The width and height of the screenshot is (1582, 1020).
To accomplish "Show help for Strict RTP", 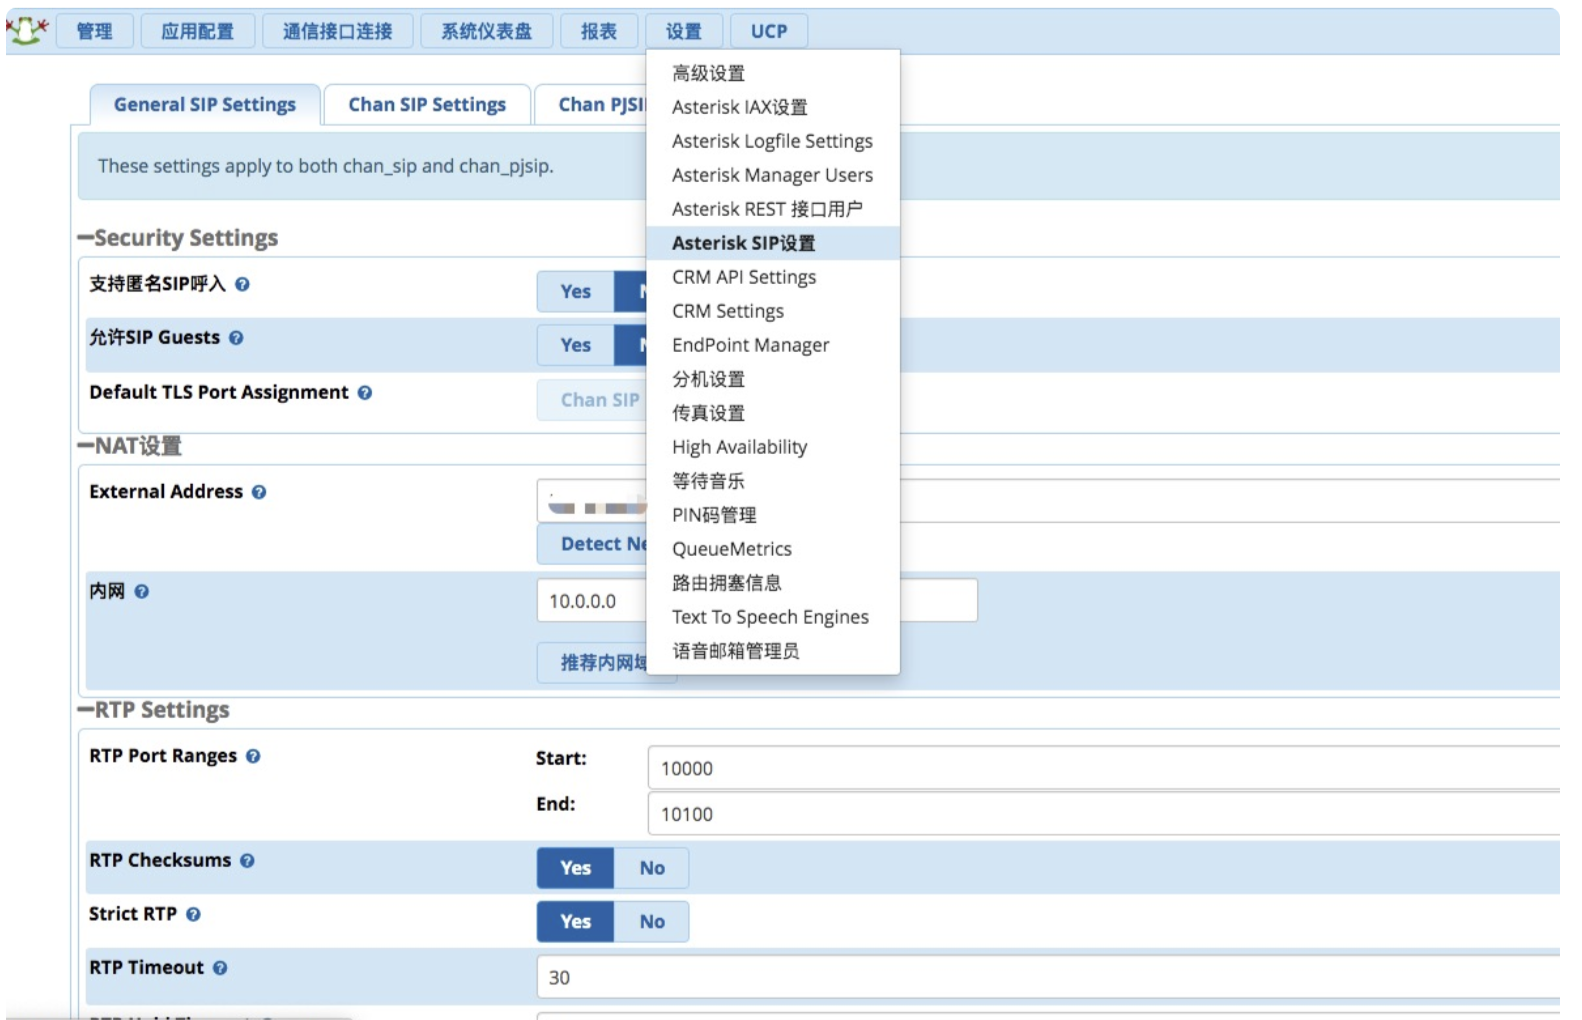I will pos(193,914).
